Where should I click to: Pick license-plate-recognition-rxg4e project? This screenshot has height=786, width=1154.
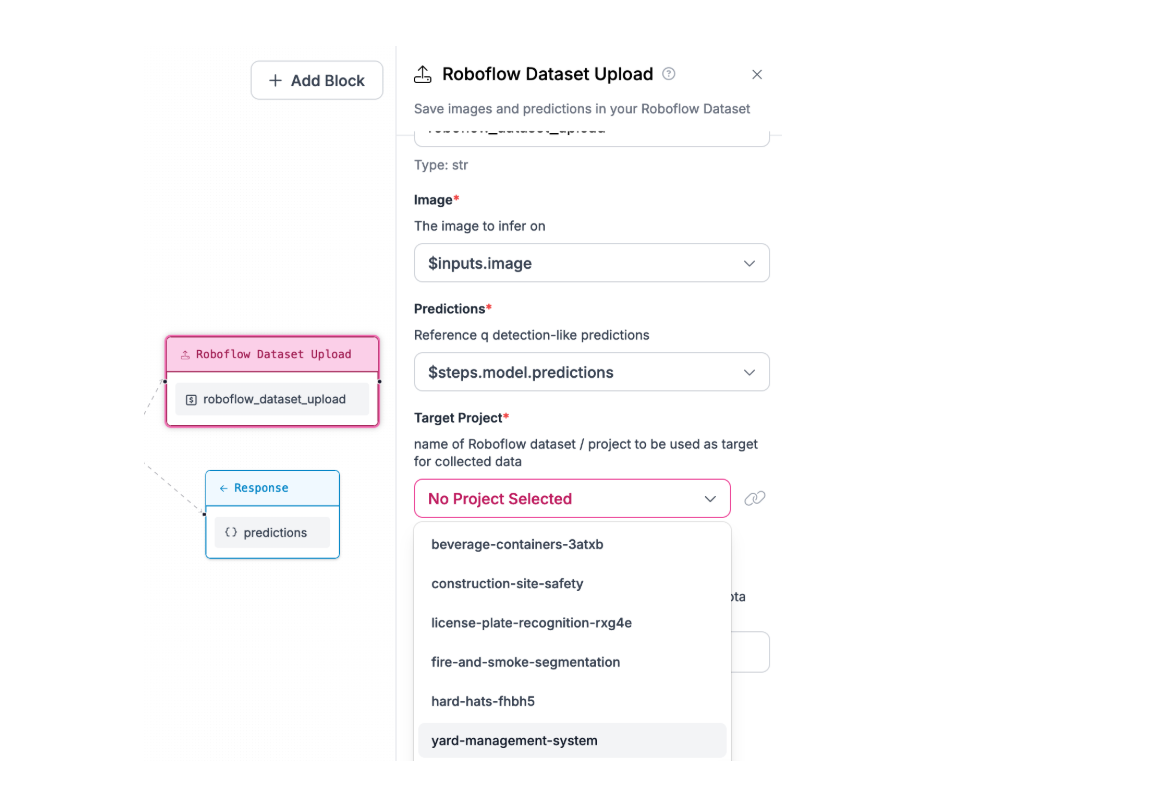coord(531,623)
